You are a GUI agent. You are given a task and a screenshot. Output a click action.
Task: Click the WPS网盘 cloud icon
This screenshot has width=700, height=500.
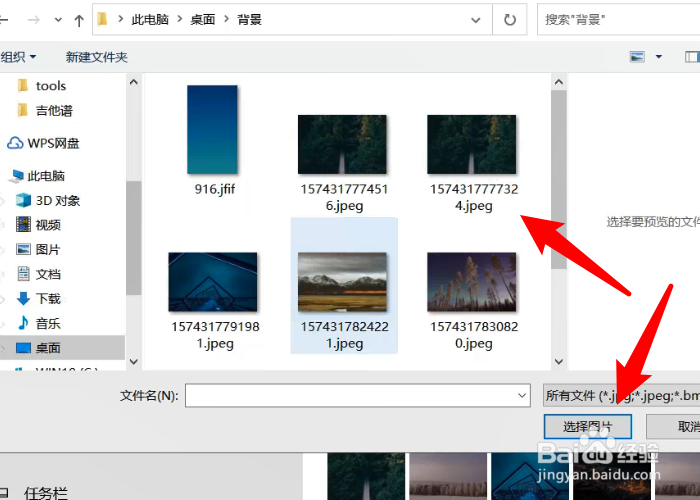click(15, 143)
